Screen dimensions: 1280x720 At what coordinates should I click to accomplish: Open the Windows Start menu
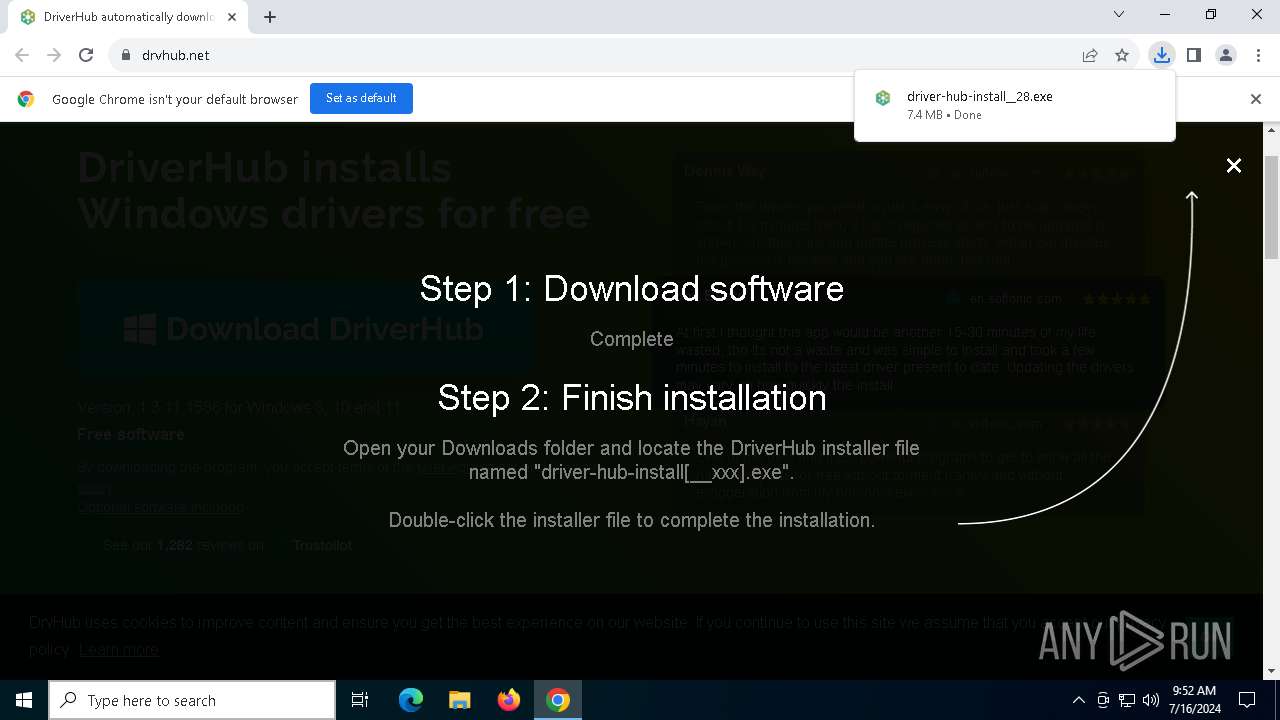tap(24, 700)
